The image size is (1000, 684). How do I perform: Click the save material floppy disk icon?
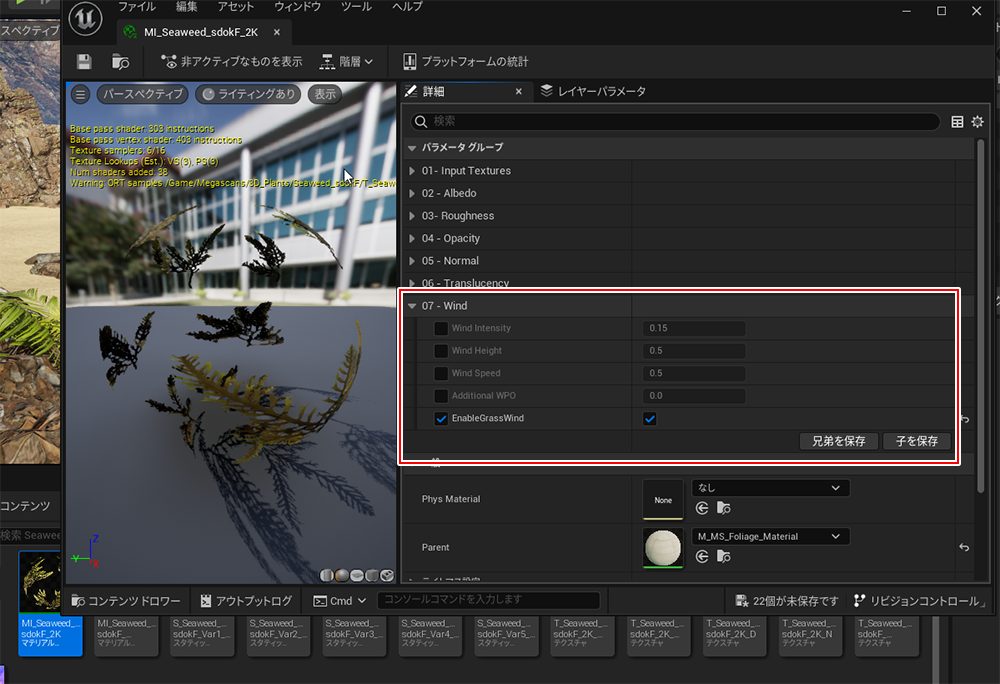(84, 62)
